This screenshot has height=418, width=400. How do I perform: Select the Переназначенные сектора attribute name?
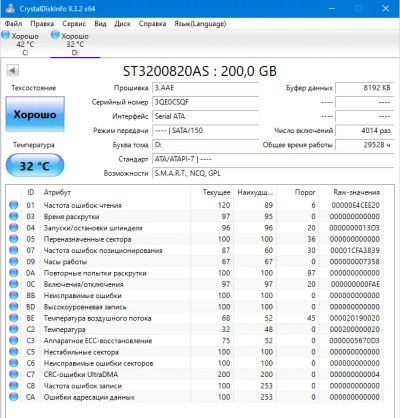pyautogui.click(x=87, y=239)
